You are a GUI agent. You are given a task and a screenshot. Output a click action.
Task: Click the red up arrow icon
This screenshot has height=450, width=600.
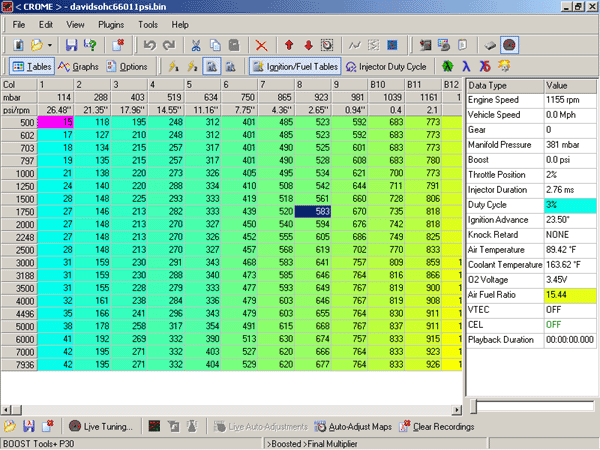pyautogui.click(x=289, y=45)
